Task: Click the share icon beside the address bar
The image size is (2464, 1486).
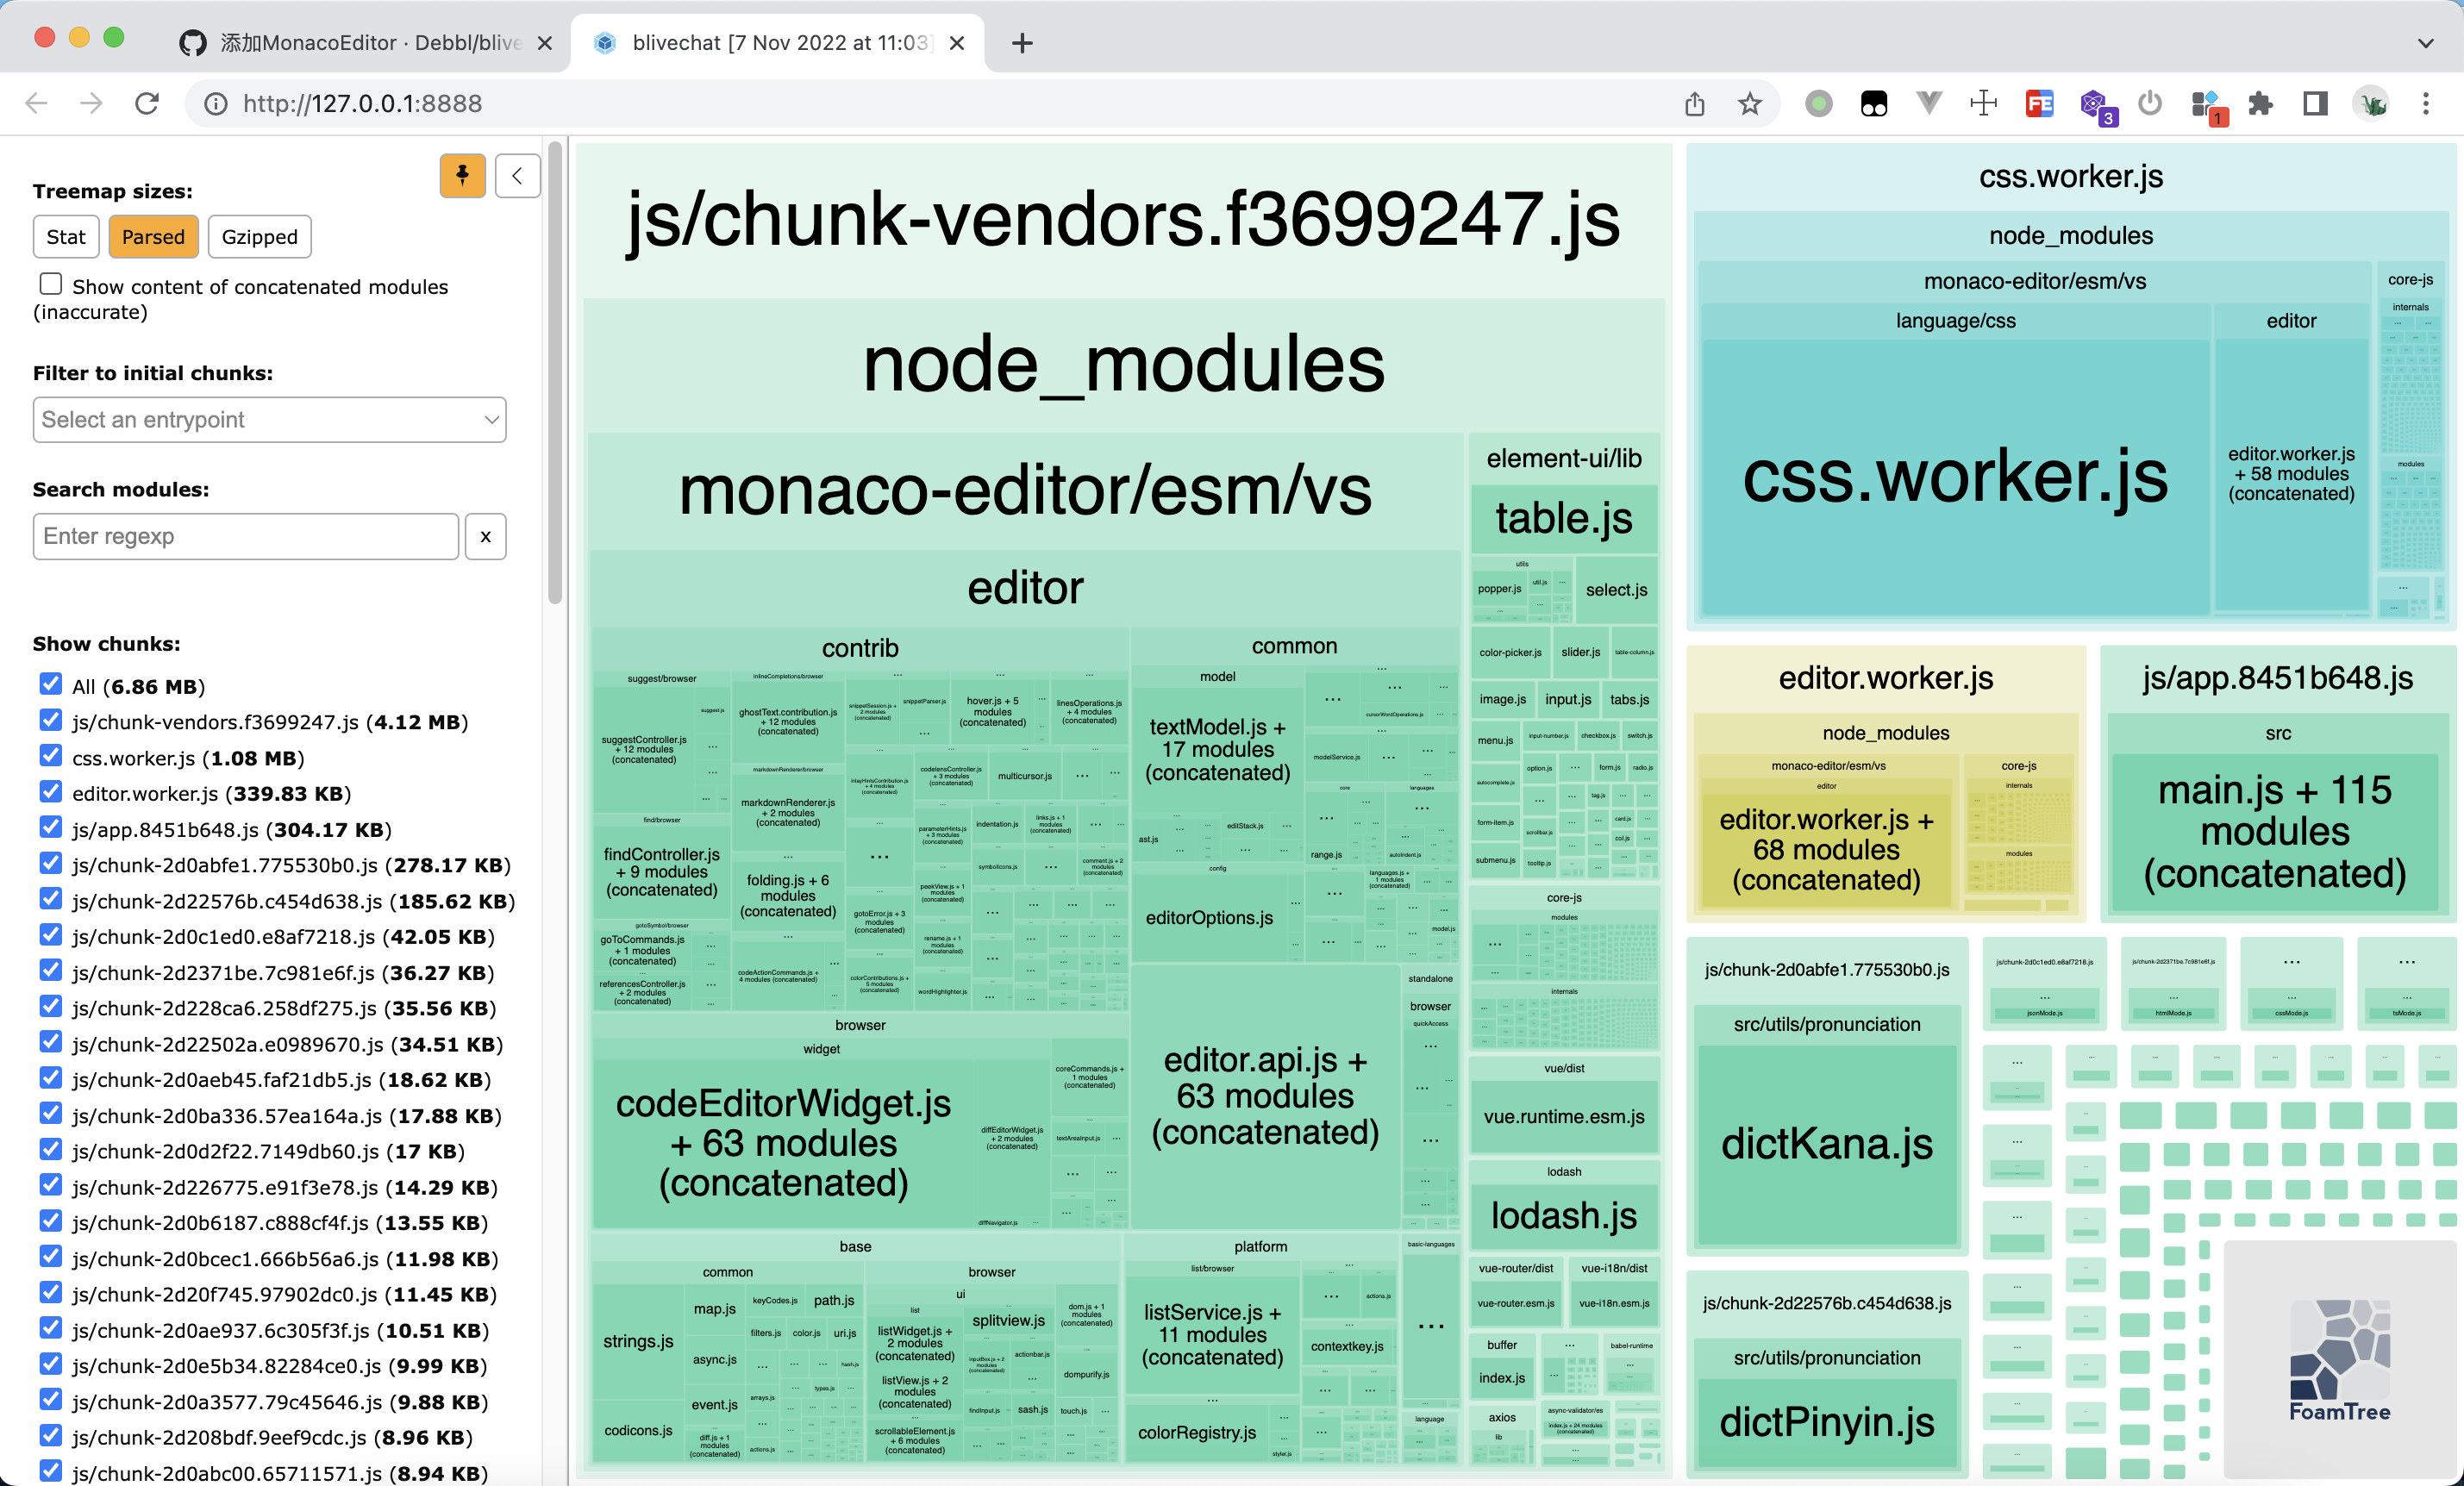Action: (1694, 103)
